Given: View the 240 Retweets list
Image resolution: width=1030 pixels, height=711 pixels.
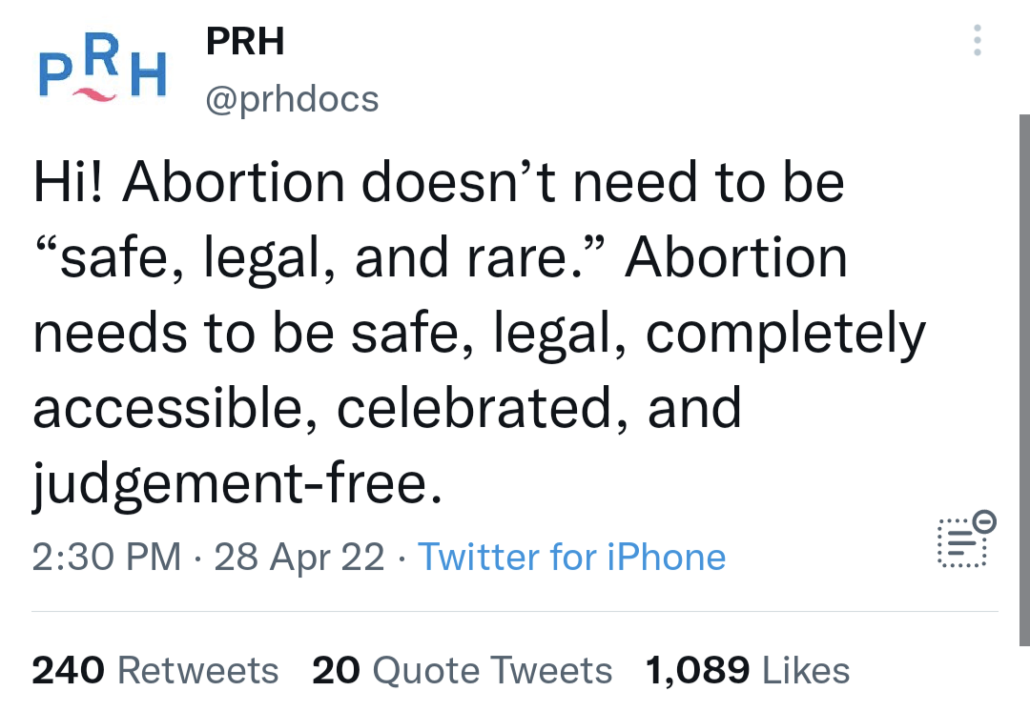Looking at the screenshot, I should (x=155, y=670).
